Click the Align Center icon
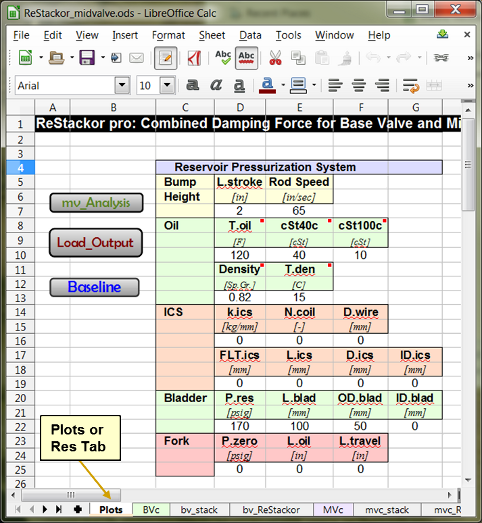The image size is (482, 523). pyautogui.click(x=359, y=85)
